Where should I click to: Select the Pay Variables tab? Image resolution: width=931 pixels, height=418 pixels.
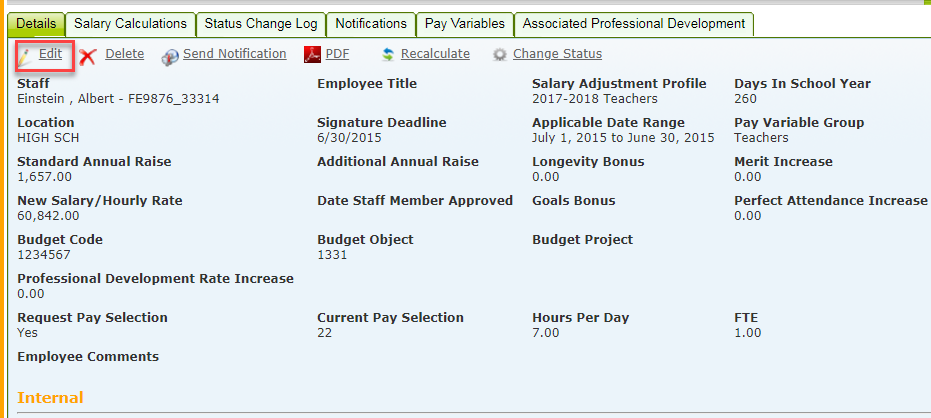point(465,24)
